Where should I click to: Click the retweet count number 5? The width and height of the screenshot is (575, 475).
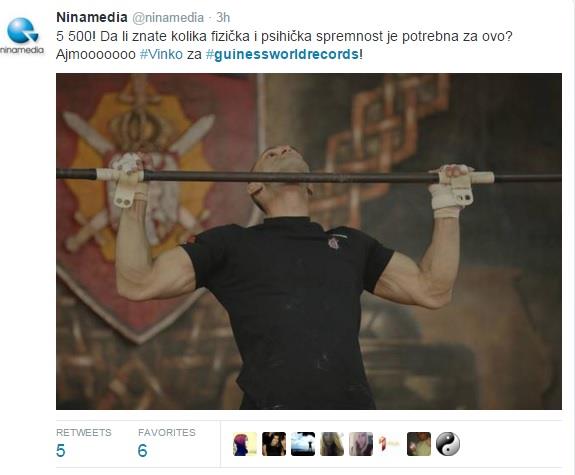click(61, 451)
